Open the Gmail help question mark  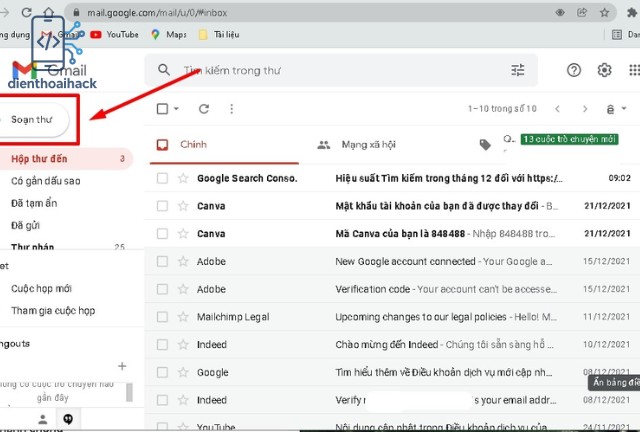573,70
